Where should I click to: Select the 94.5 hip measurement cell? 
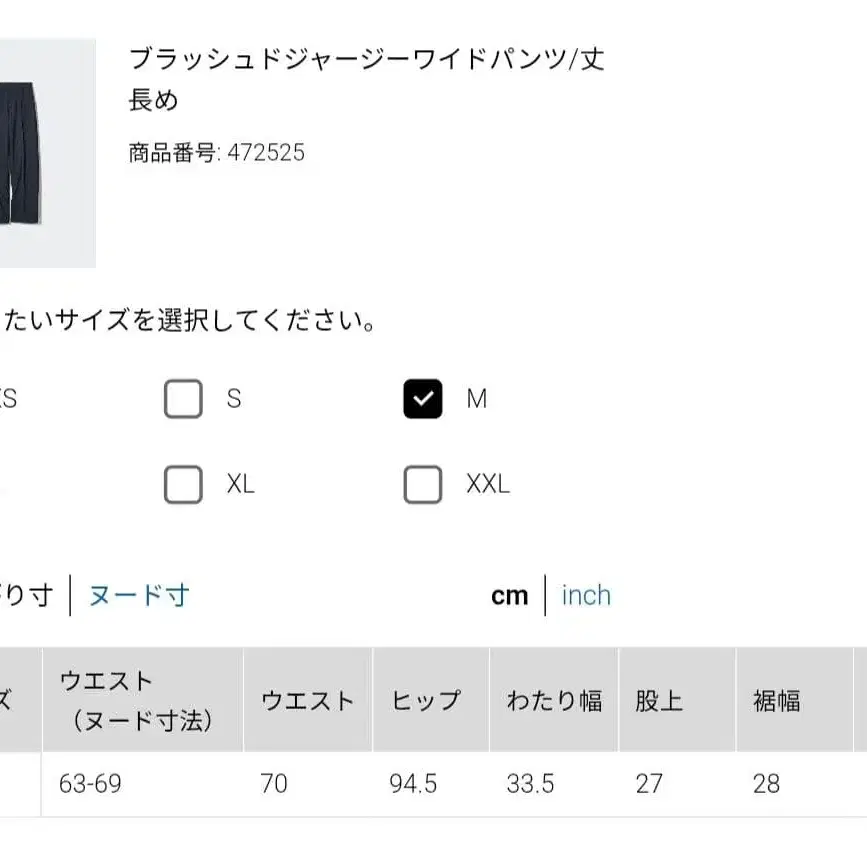[413, 783]
